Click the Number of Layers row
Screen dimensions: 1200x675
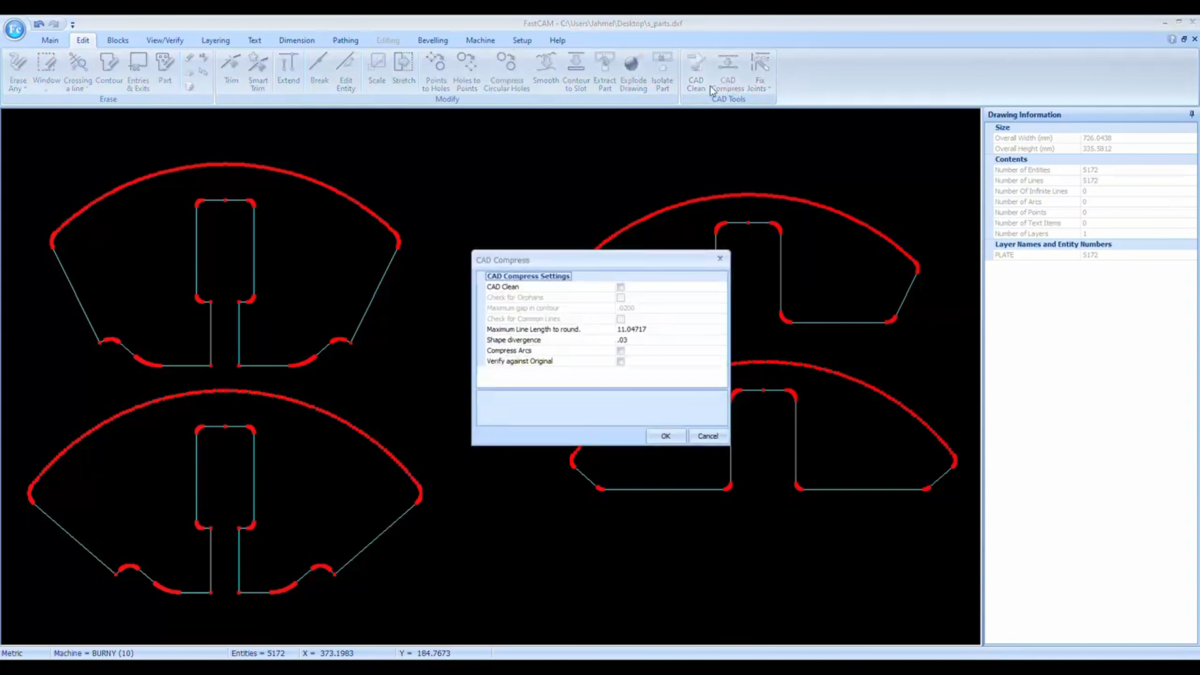1091,234
